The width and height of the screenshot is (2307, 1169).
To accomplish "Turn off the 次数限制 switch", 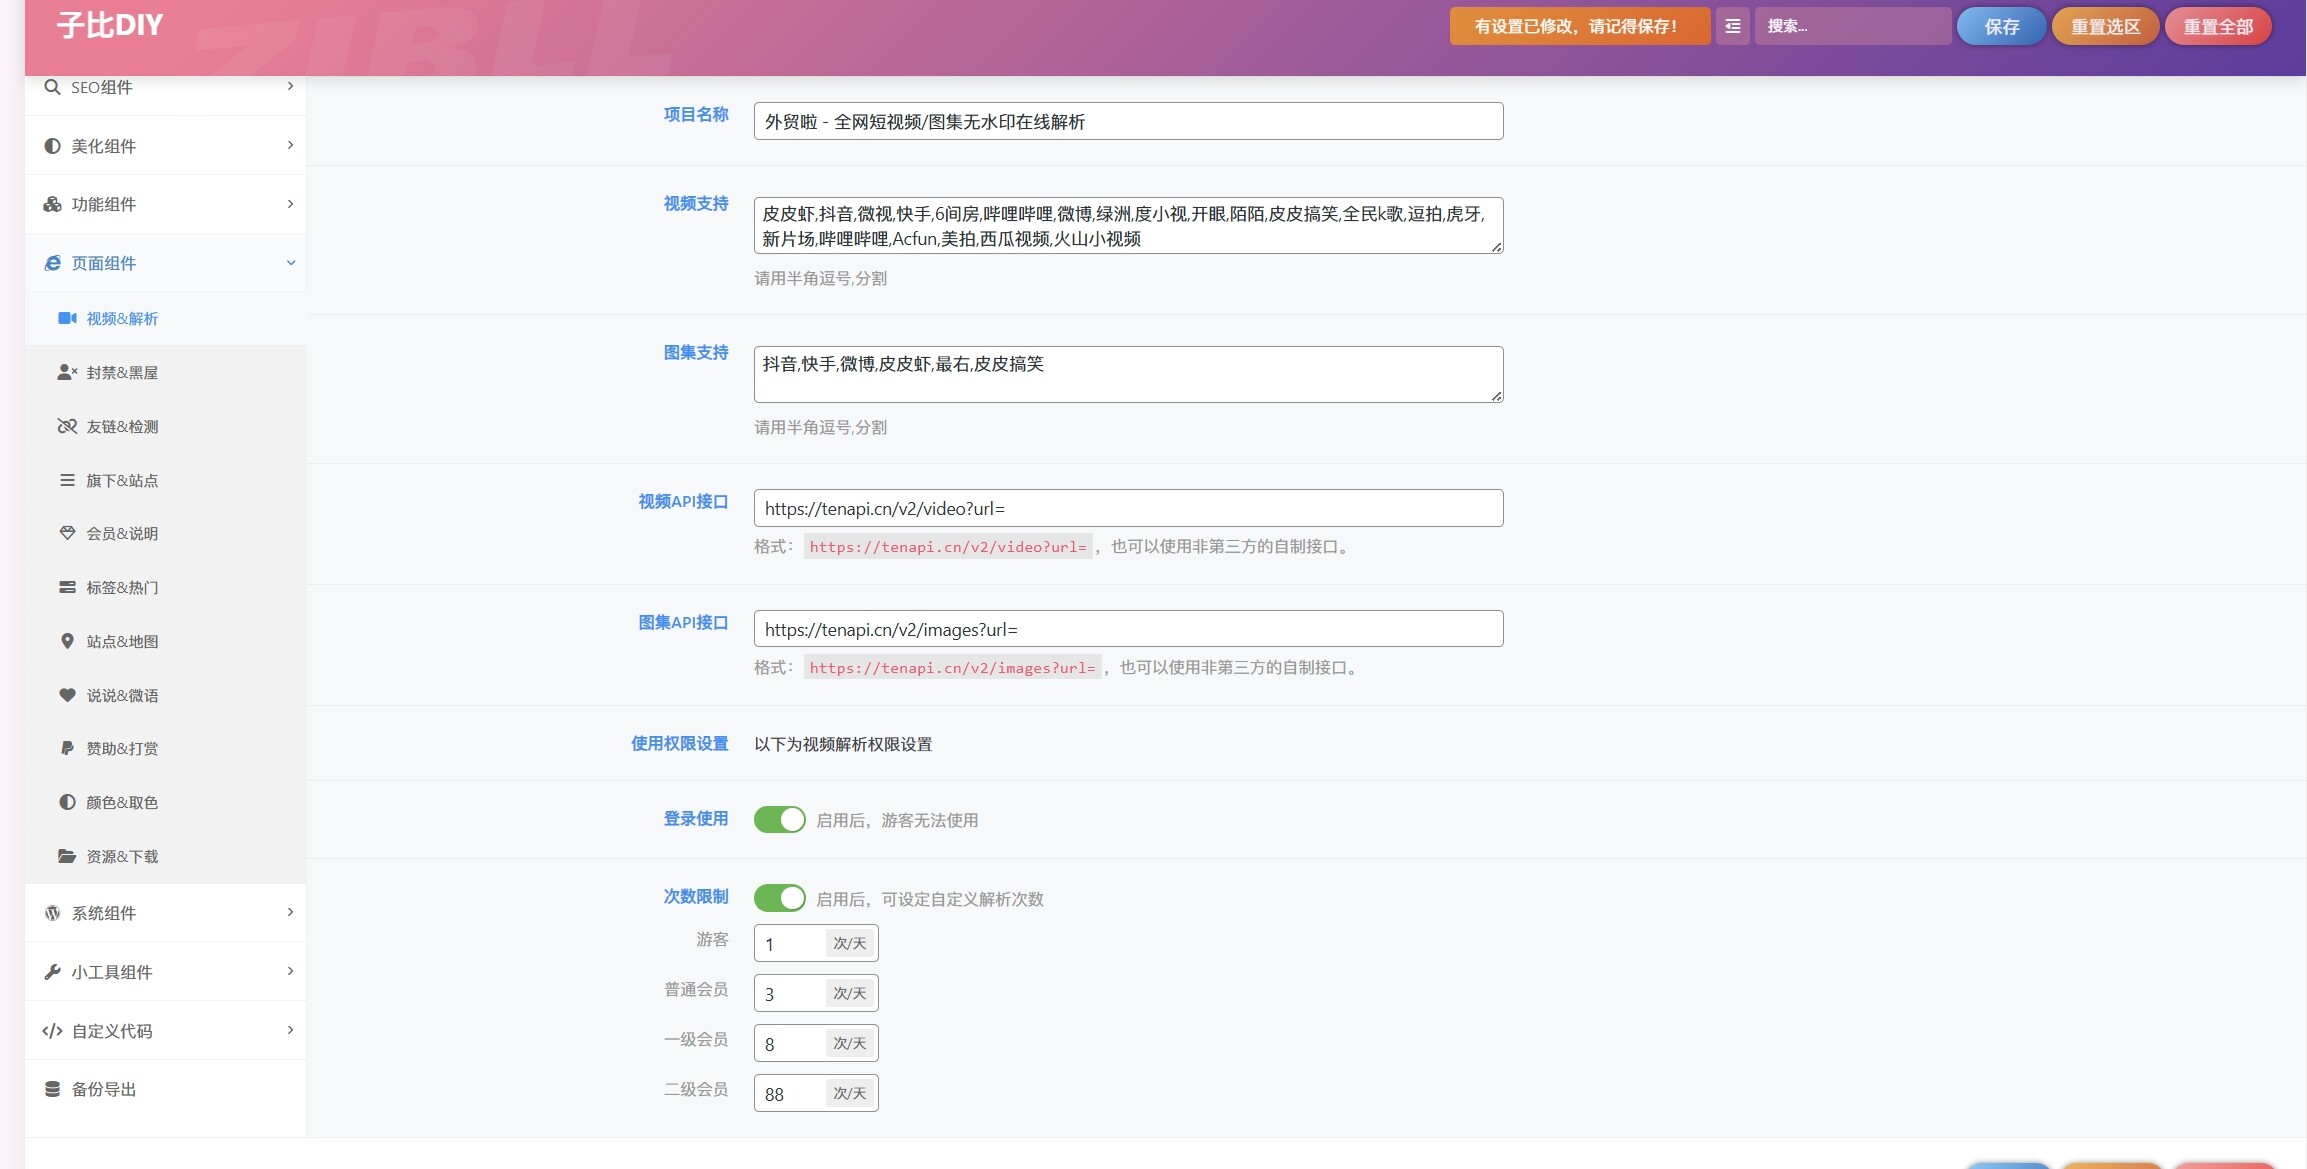I will tap(780, 897).
